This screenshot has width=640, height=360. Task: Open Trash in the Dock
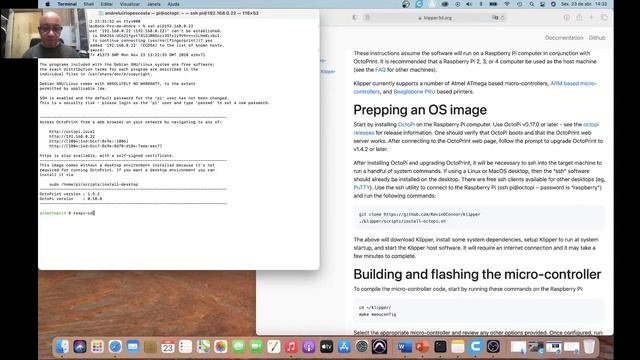(x=589, y=347)
